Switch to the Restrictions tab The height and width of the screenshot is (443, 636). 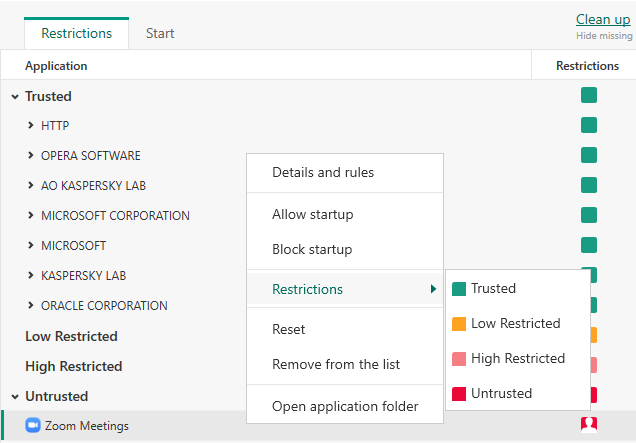[77, 33]
